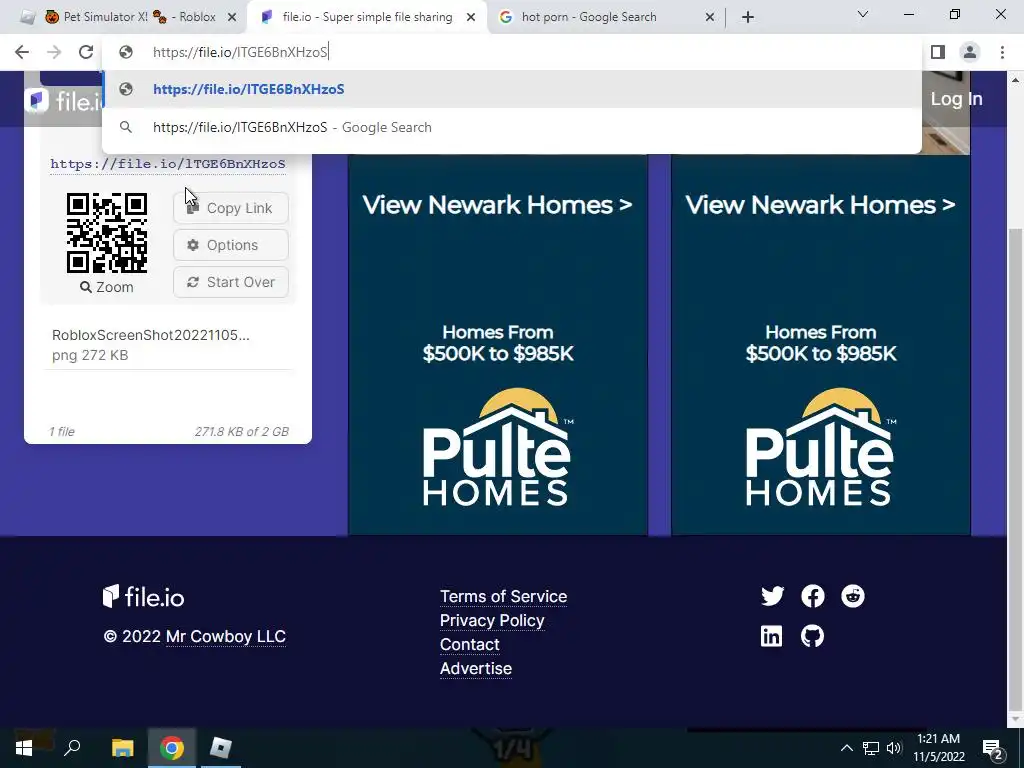Image resolution: width=1024 pixels, height=768 pixels.
Task: Open a new tab with the plus icon
Action: tap(748, 18)
